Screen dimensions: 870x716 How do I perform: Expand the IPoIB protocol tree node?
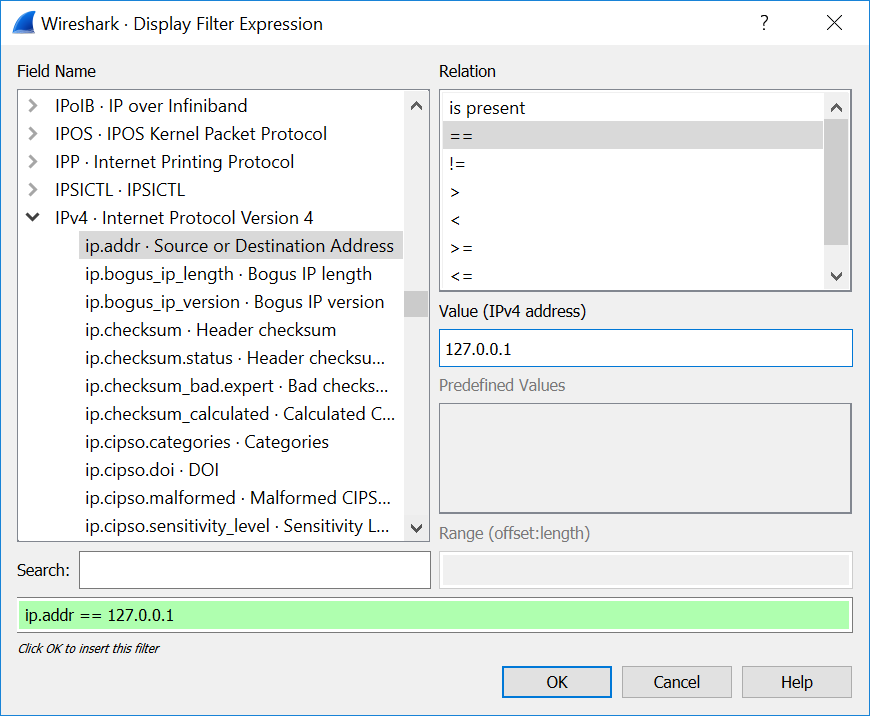click(34, 106)
